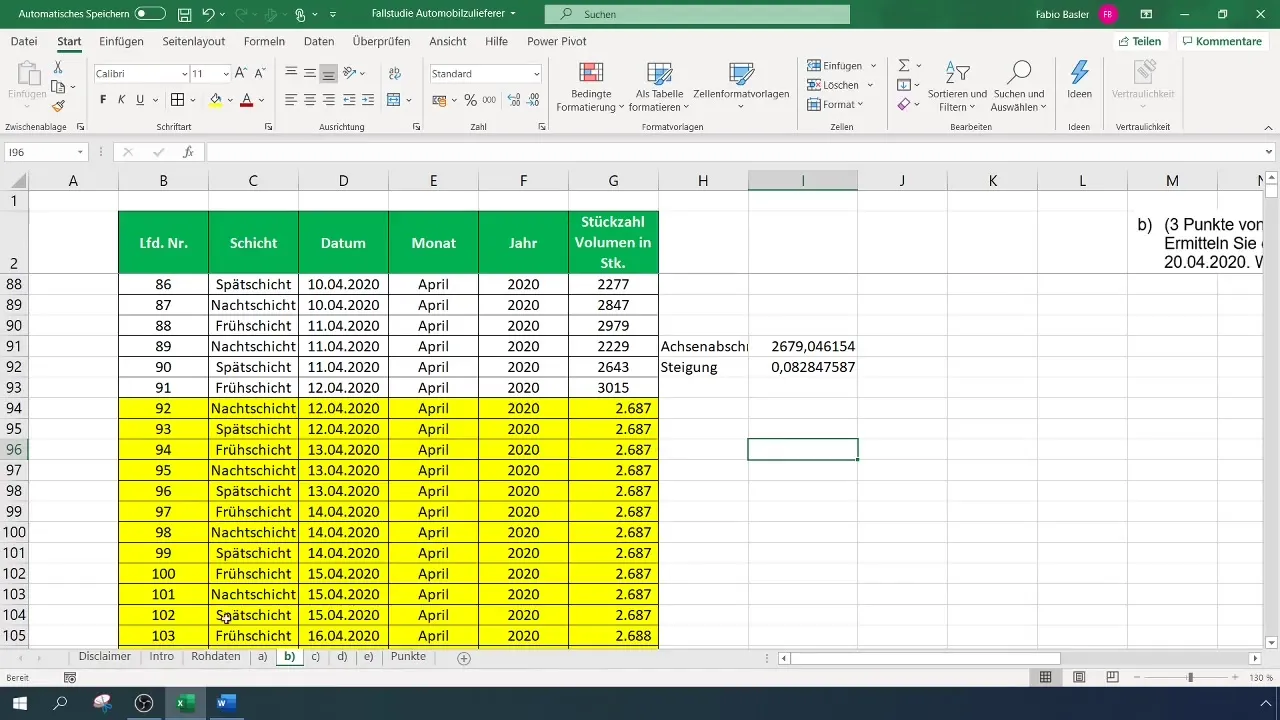Toggle bold formatting
Screen dimensions: 1280x720
pyautogui.click(x=103, y=100)
